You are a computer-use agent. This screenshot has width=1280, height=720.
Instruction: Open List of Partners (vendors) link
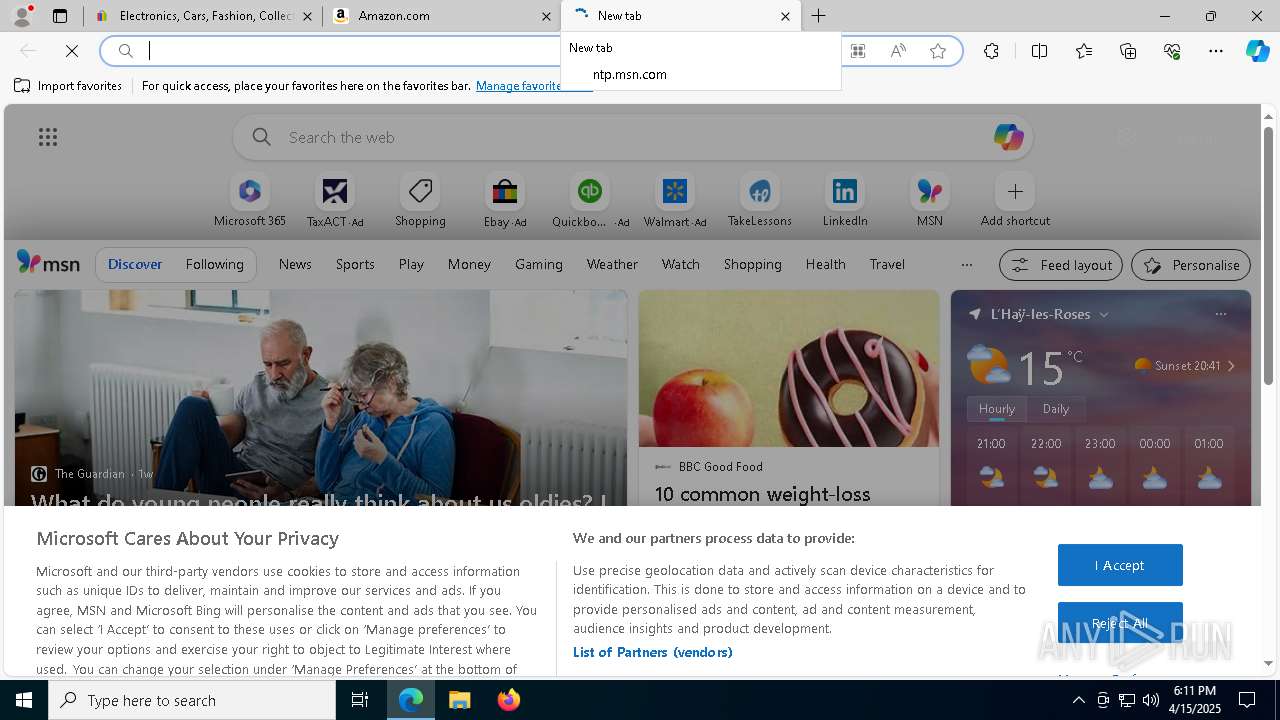click(653, 652)
